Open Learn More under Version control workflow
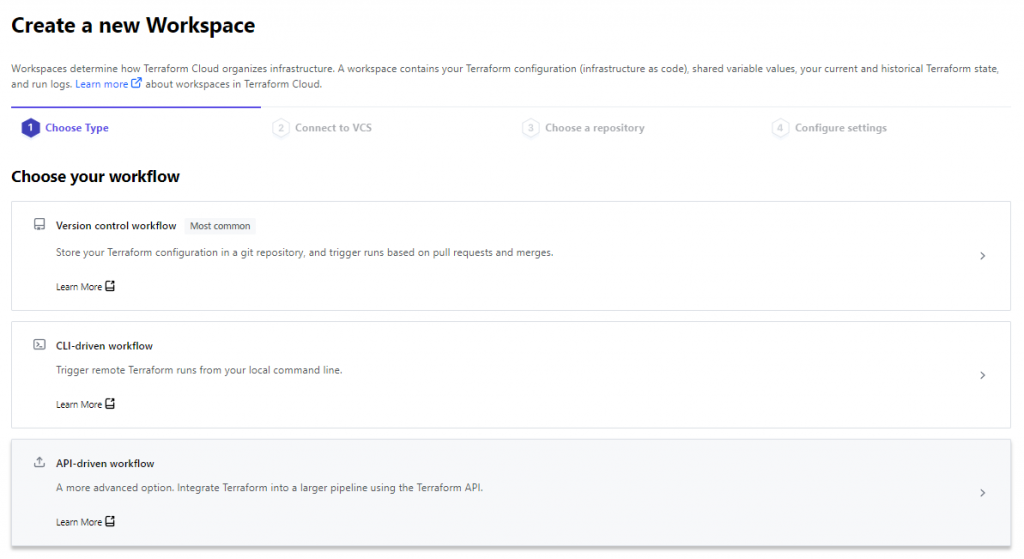 point(79,287)
